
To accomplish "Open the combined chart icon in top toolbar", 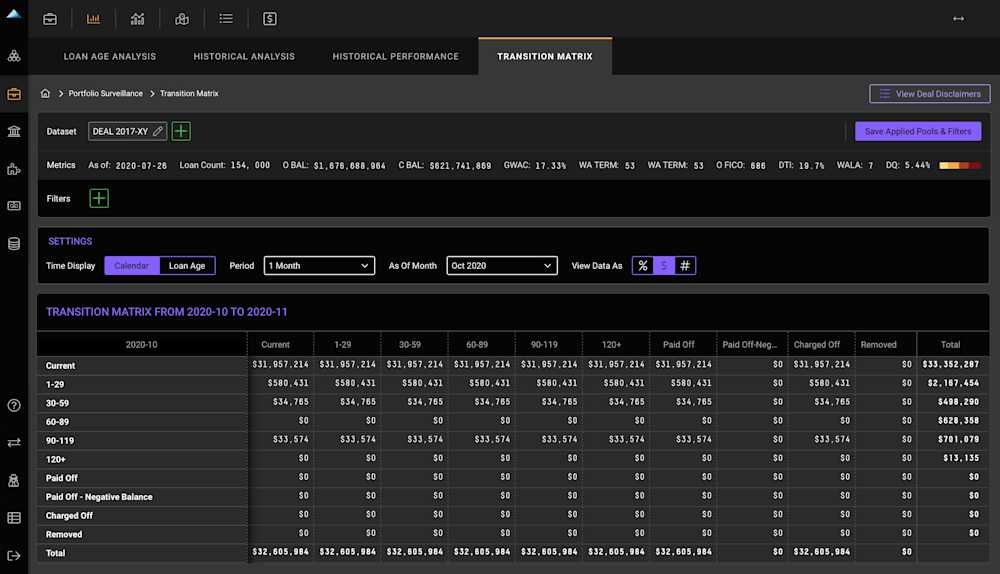I will tap(137, 19).
